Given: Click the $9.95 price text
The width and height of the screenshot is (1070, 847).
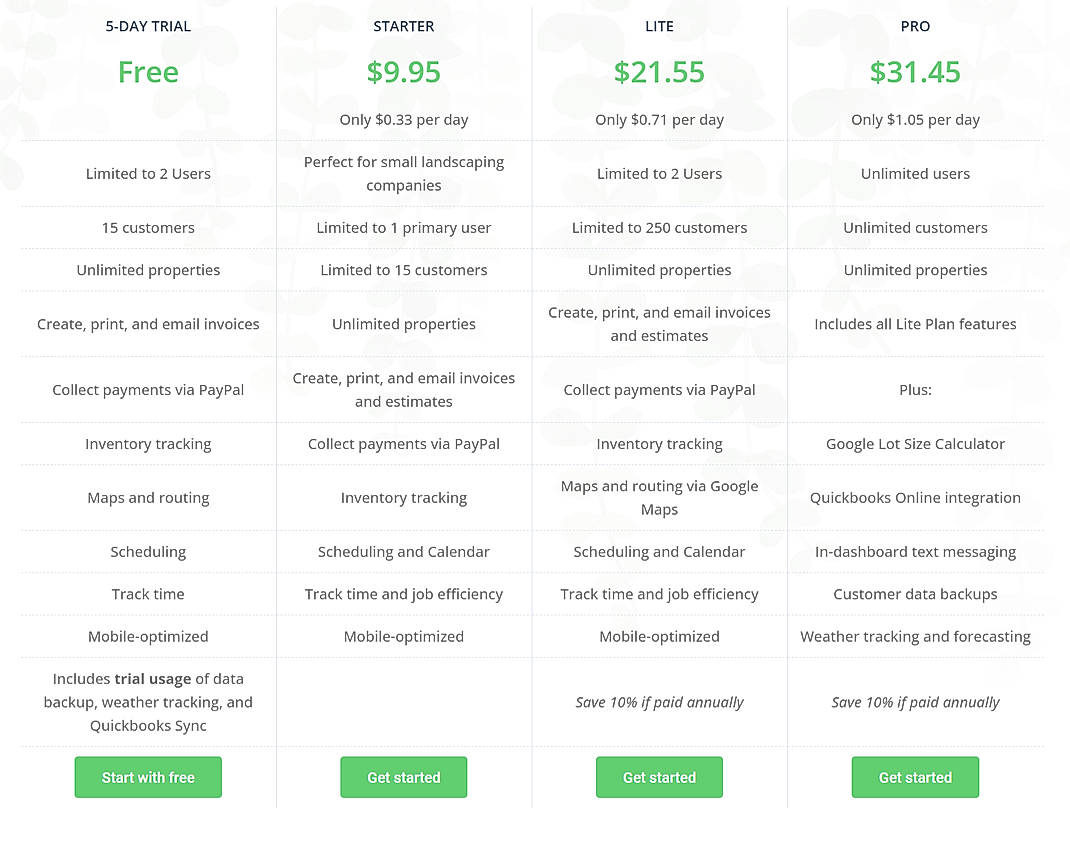Looking at the screenshot, I should 404,71.
